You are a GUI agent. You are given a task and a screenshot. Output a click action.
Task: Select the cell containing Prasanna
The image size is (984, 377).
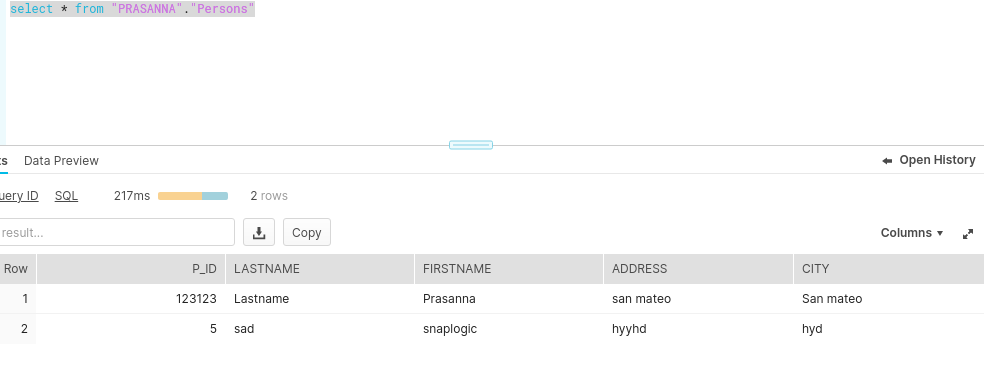(509, 299)
